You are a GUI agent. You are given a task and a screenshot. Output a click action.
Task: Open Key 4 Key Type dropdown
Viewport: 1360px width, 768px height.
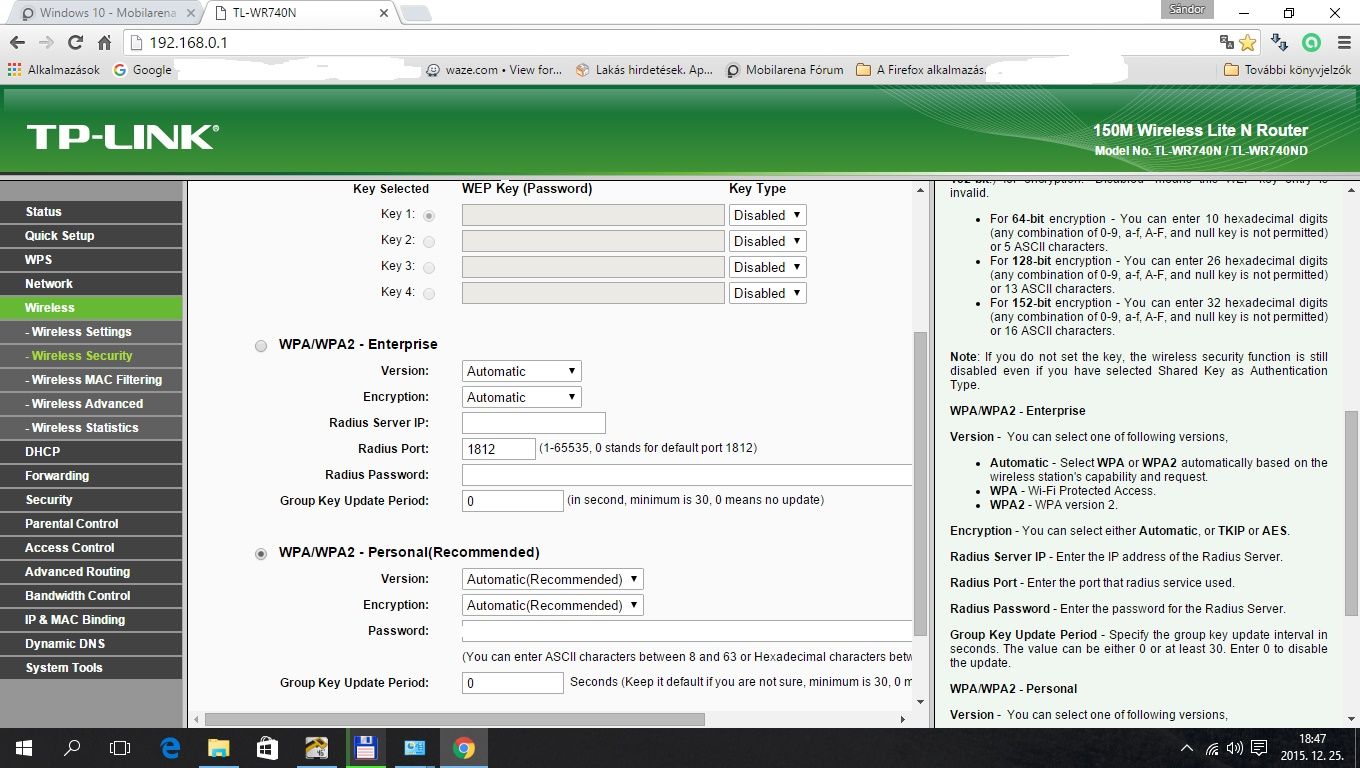click(767, 293)
